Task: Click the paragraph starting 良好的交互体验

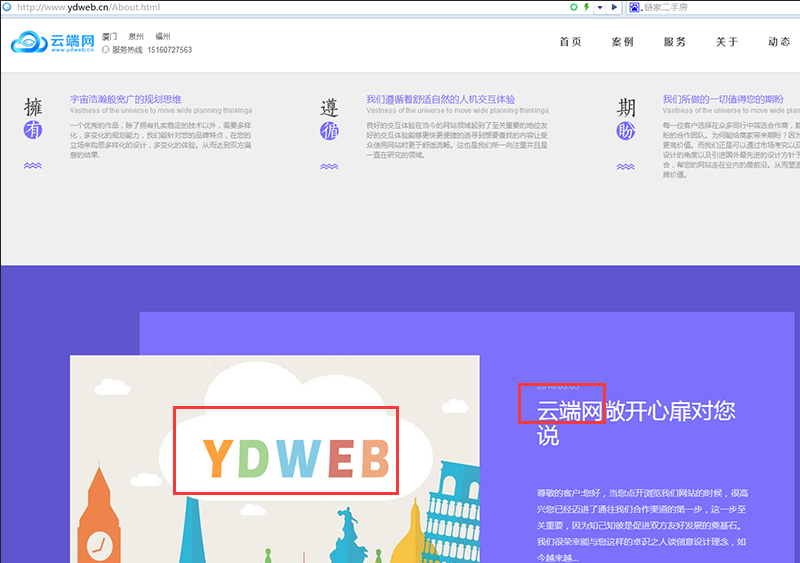Action: coord(457,140)
